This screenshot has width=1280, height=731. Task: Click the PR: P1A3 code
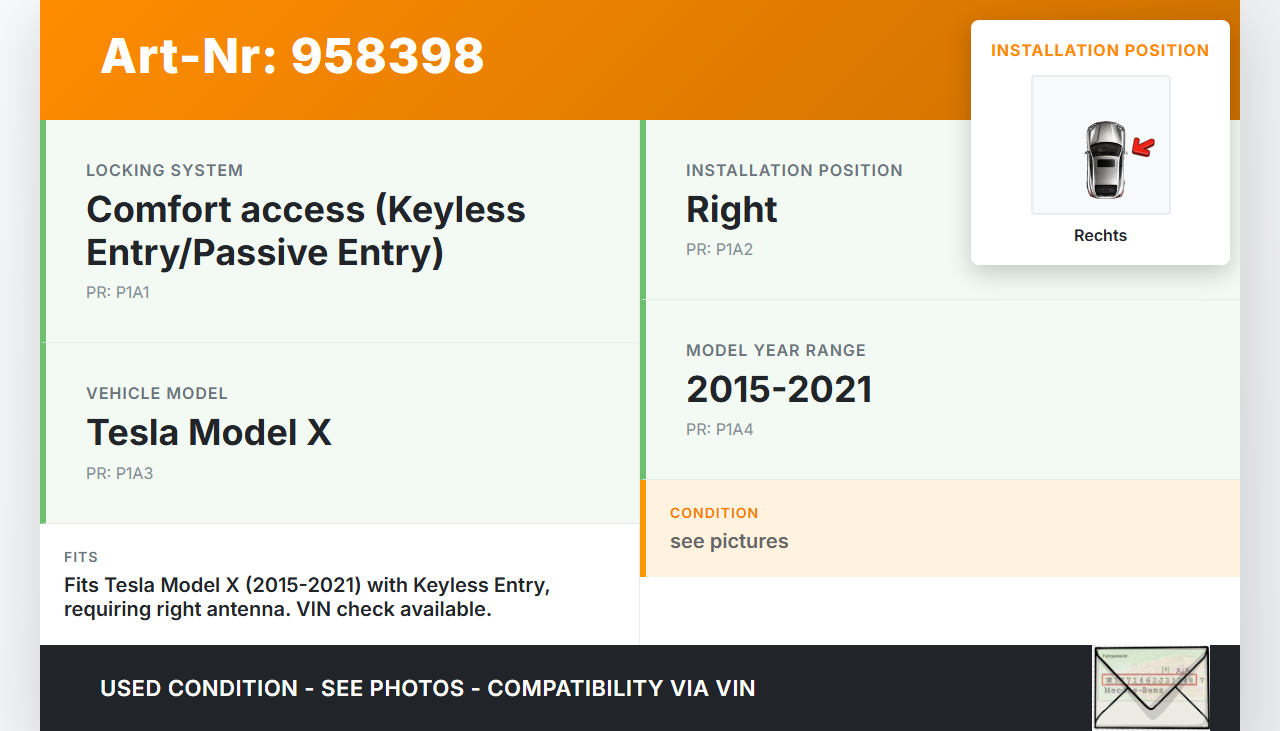[120, 473]
